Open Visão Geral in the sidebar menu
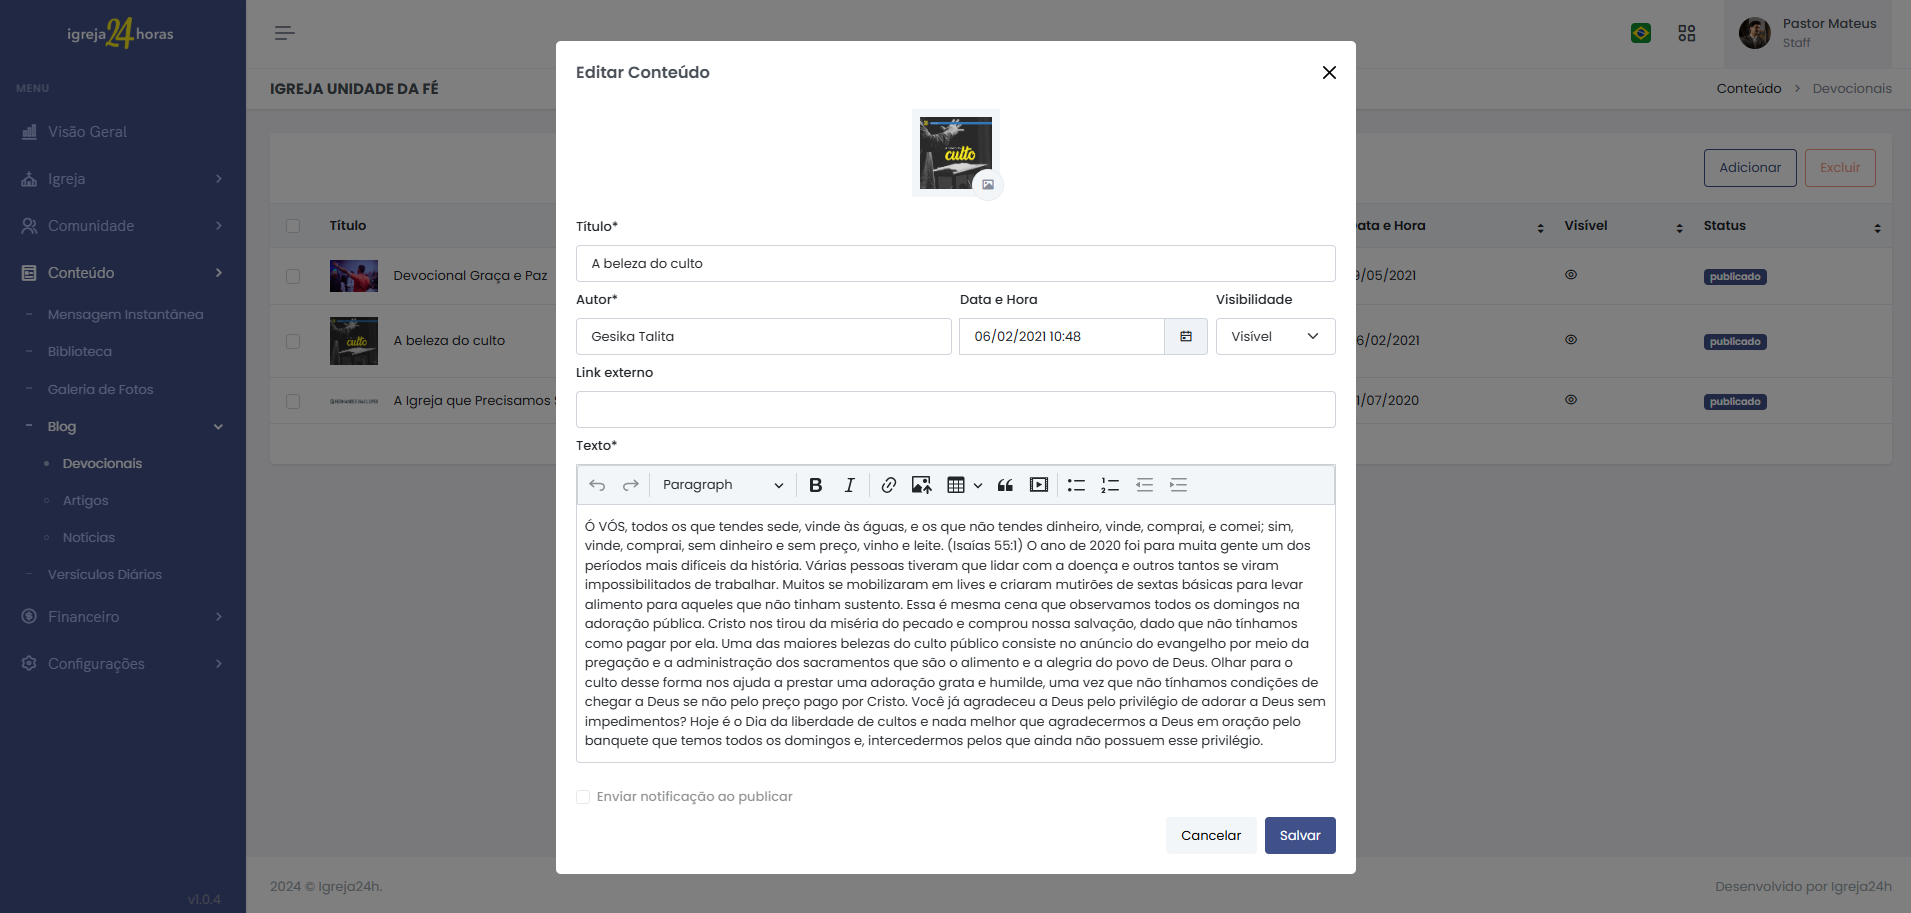 [87, 132]
